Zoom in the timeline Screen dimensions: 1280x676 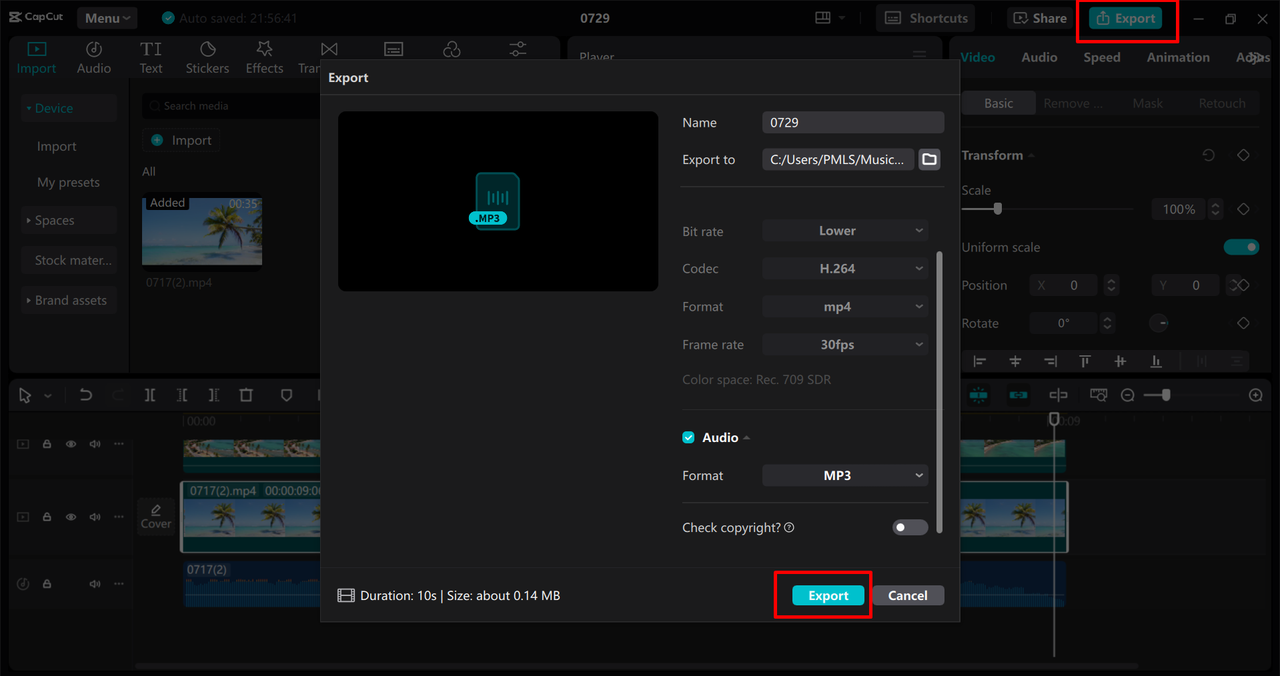click(x=1256, y=395)
